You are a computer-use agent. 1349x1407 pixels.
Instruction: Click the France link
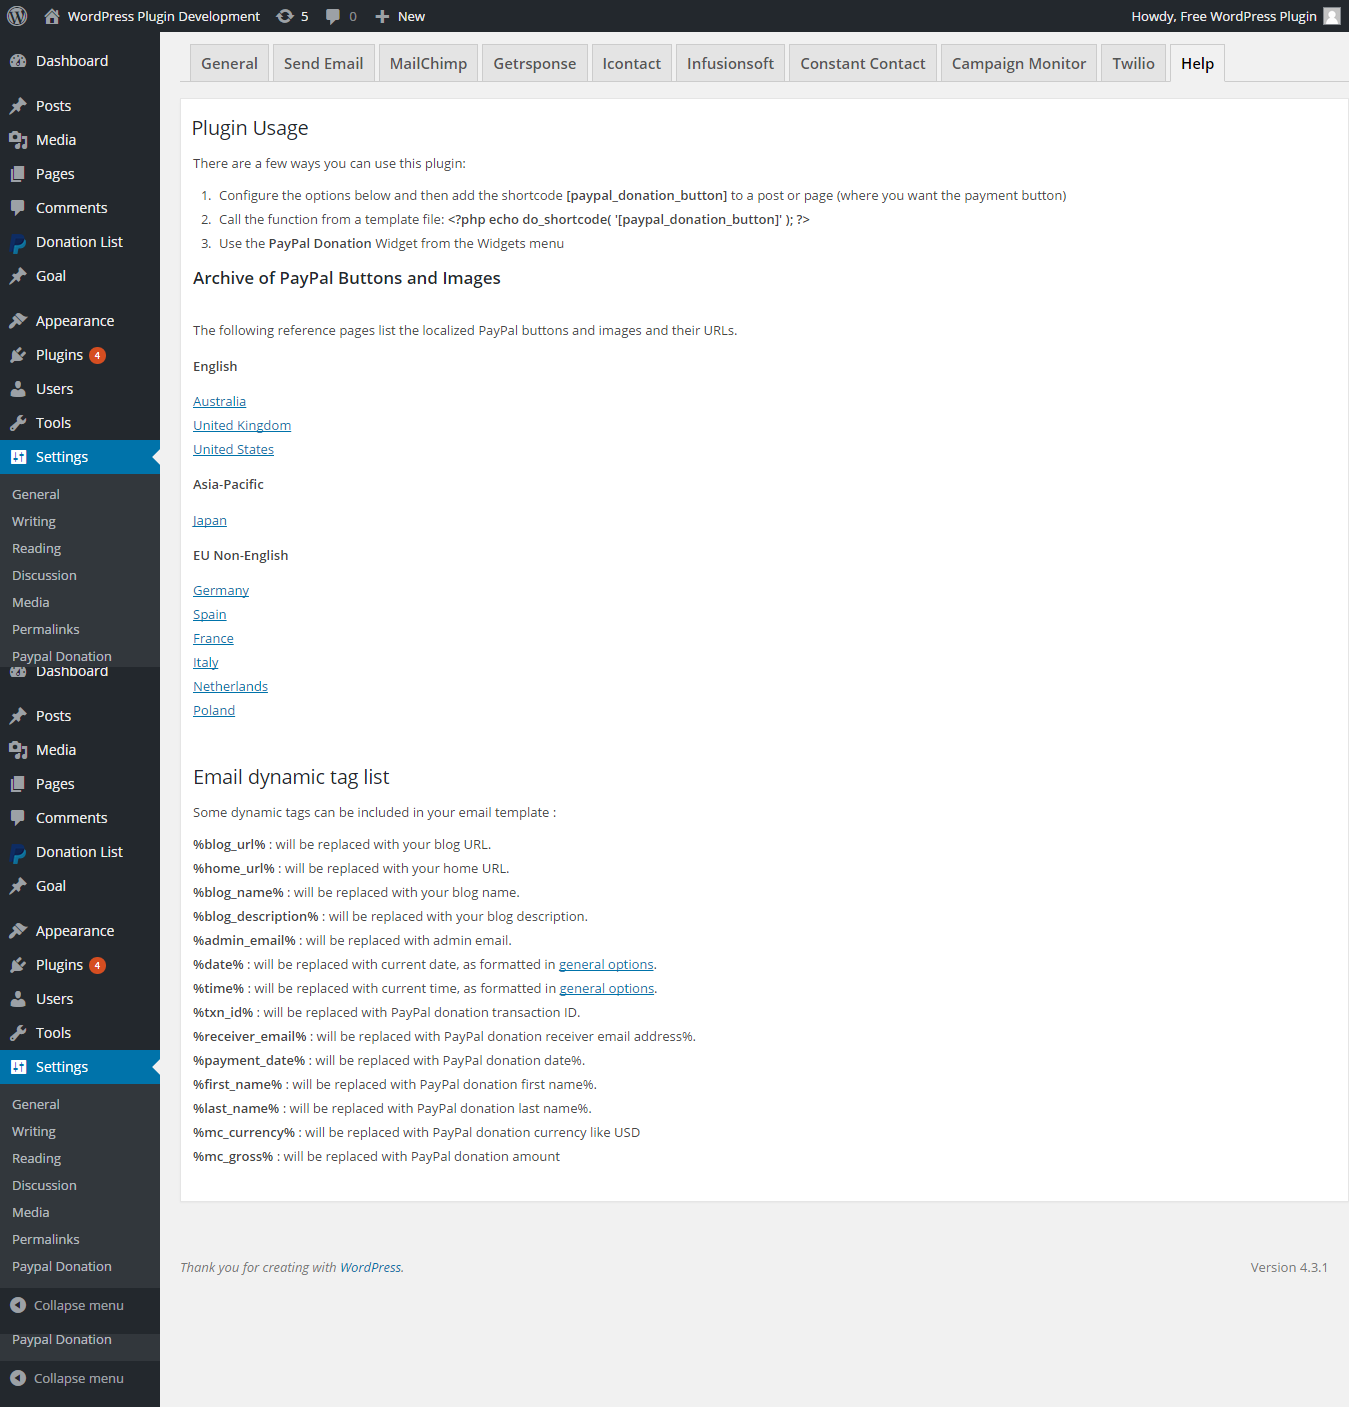click(213, 638)
